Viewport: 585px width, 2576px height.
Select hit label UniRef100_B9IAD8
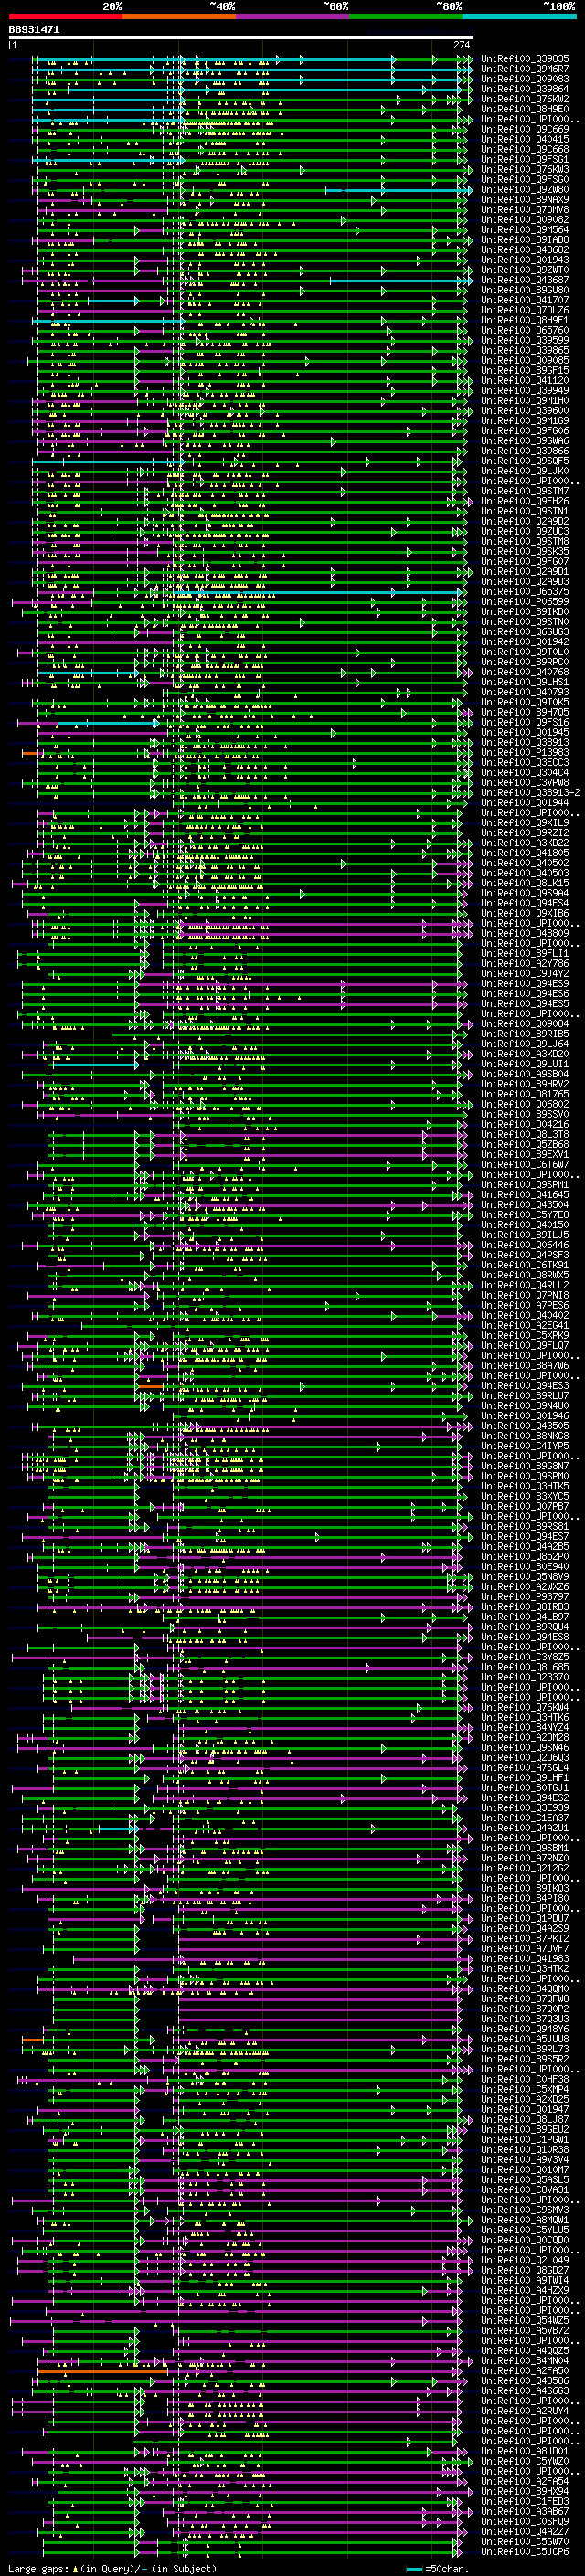pos(525,240)
